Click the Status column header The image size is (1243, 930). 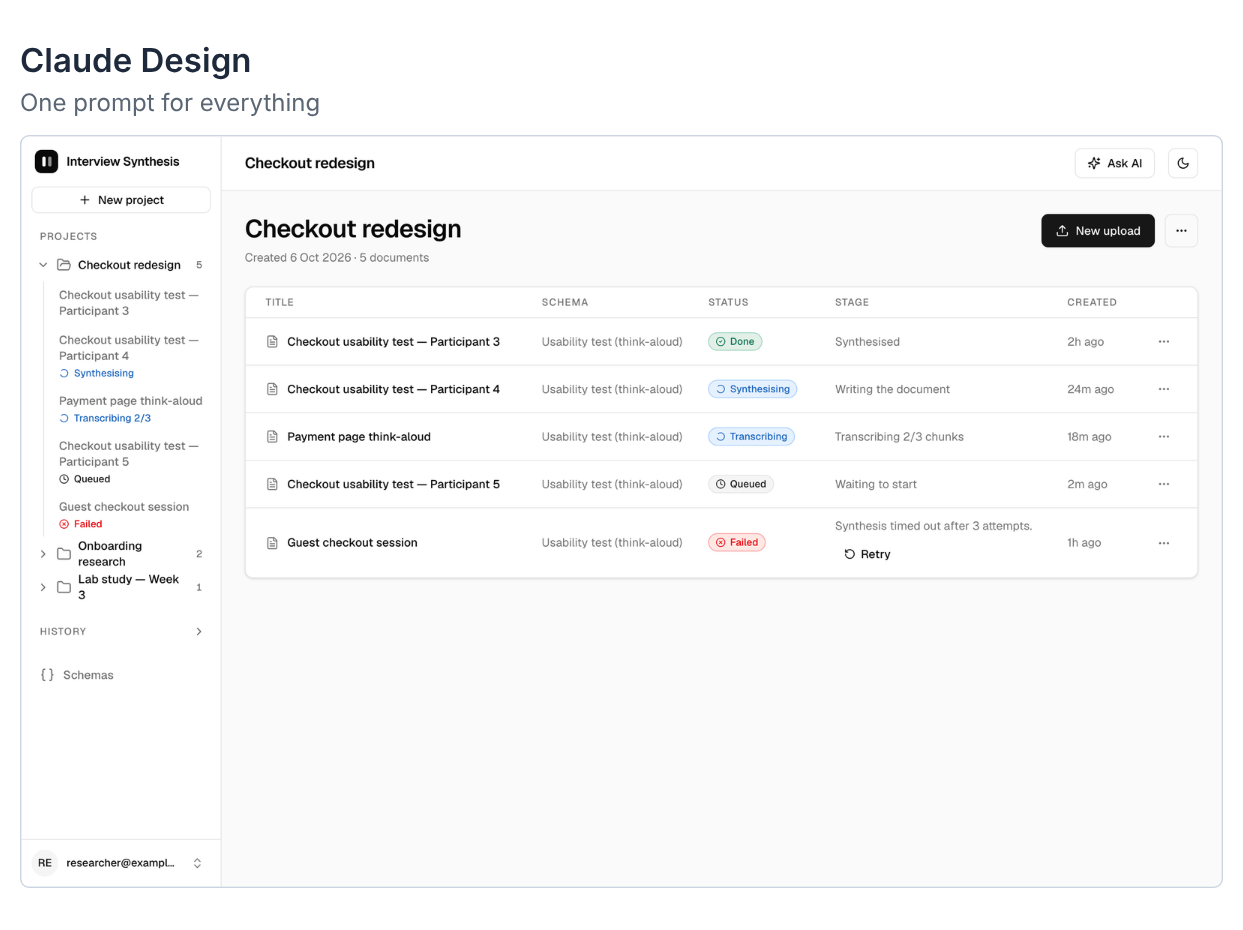[728, 302]
